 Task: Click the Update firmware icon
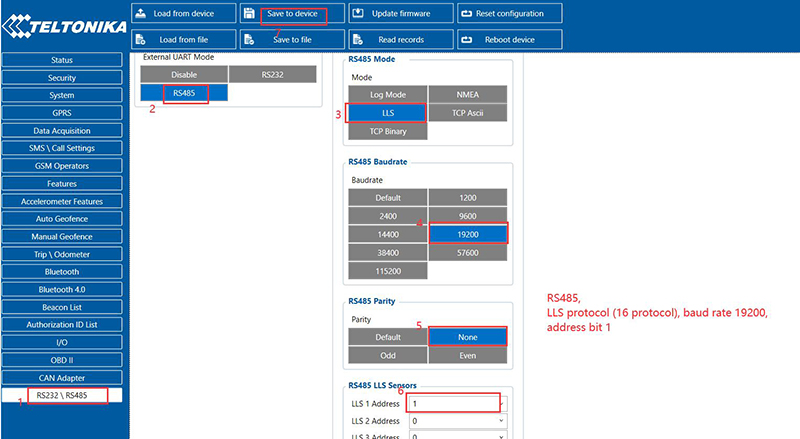click(x=358, y=14)
